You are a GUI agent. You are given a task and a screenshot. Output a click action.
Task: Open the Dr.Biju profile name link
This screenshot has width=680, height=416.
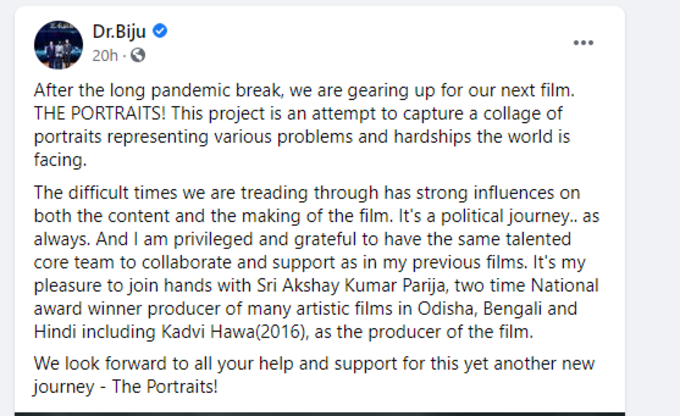coord(119,31)
